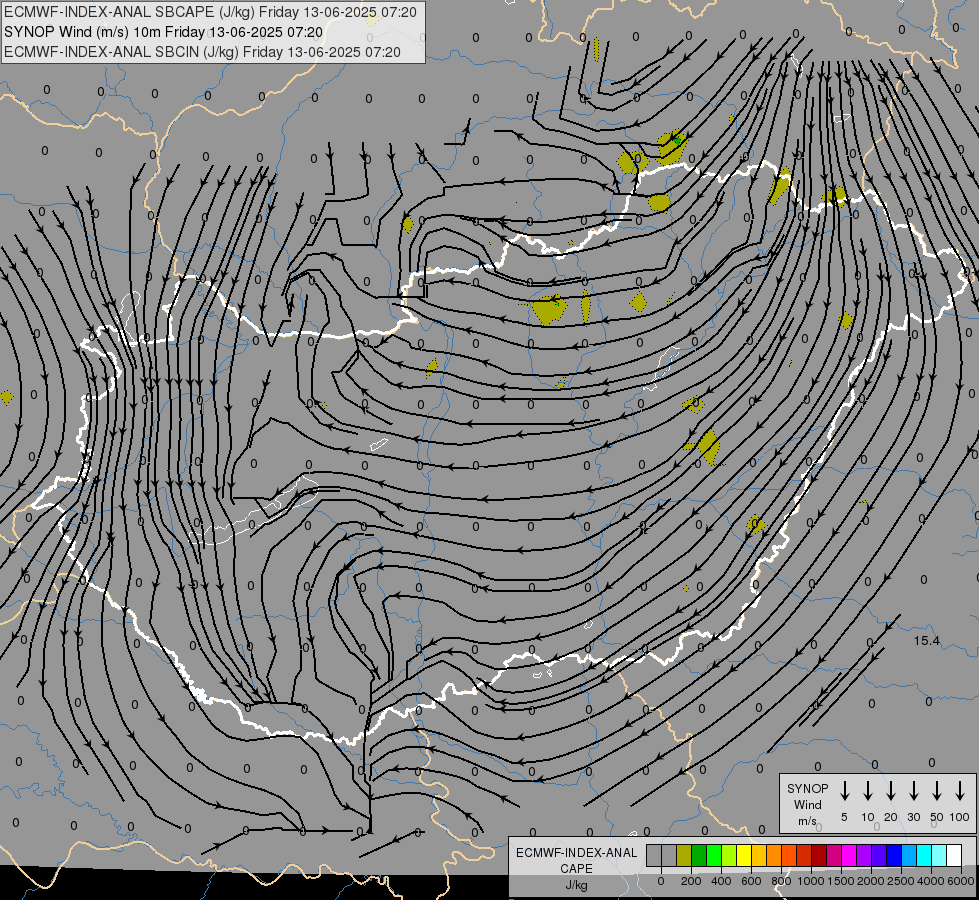This screenshot has height=900, width=979.
Task: Click the 200 tick label on CAPE scale
Action: tap(691, 881)
